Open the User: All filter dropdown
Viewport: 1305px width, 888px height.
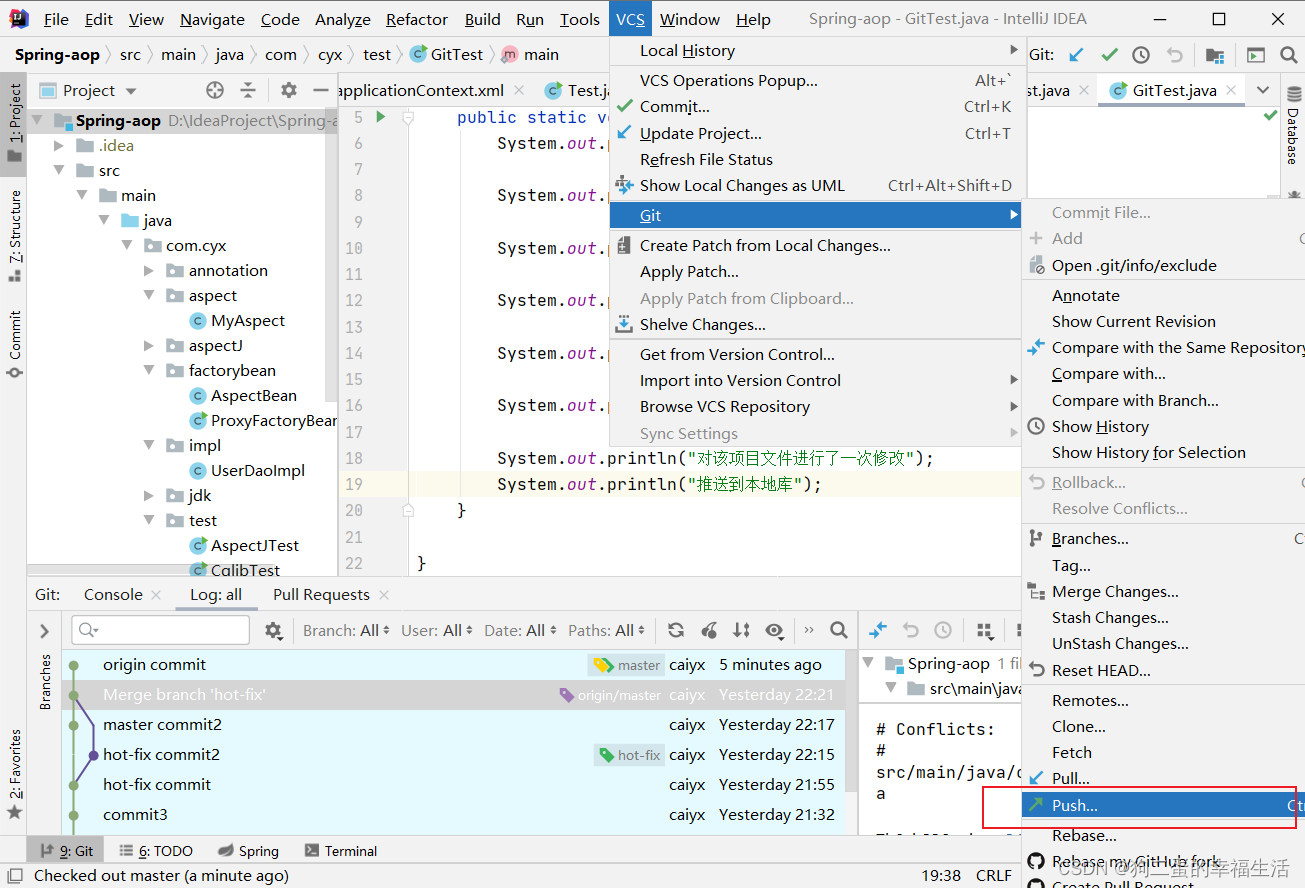438,630
